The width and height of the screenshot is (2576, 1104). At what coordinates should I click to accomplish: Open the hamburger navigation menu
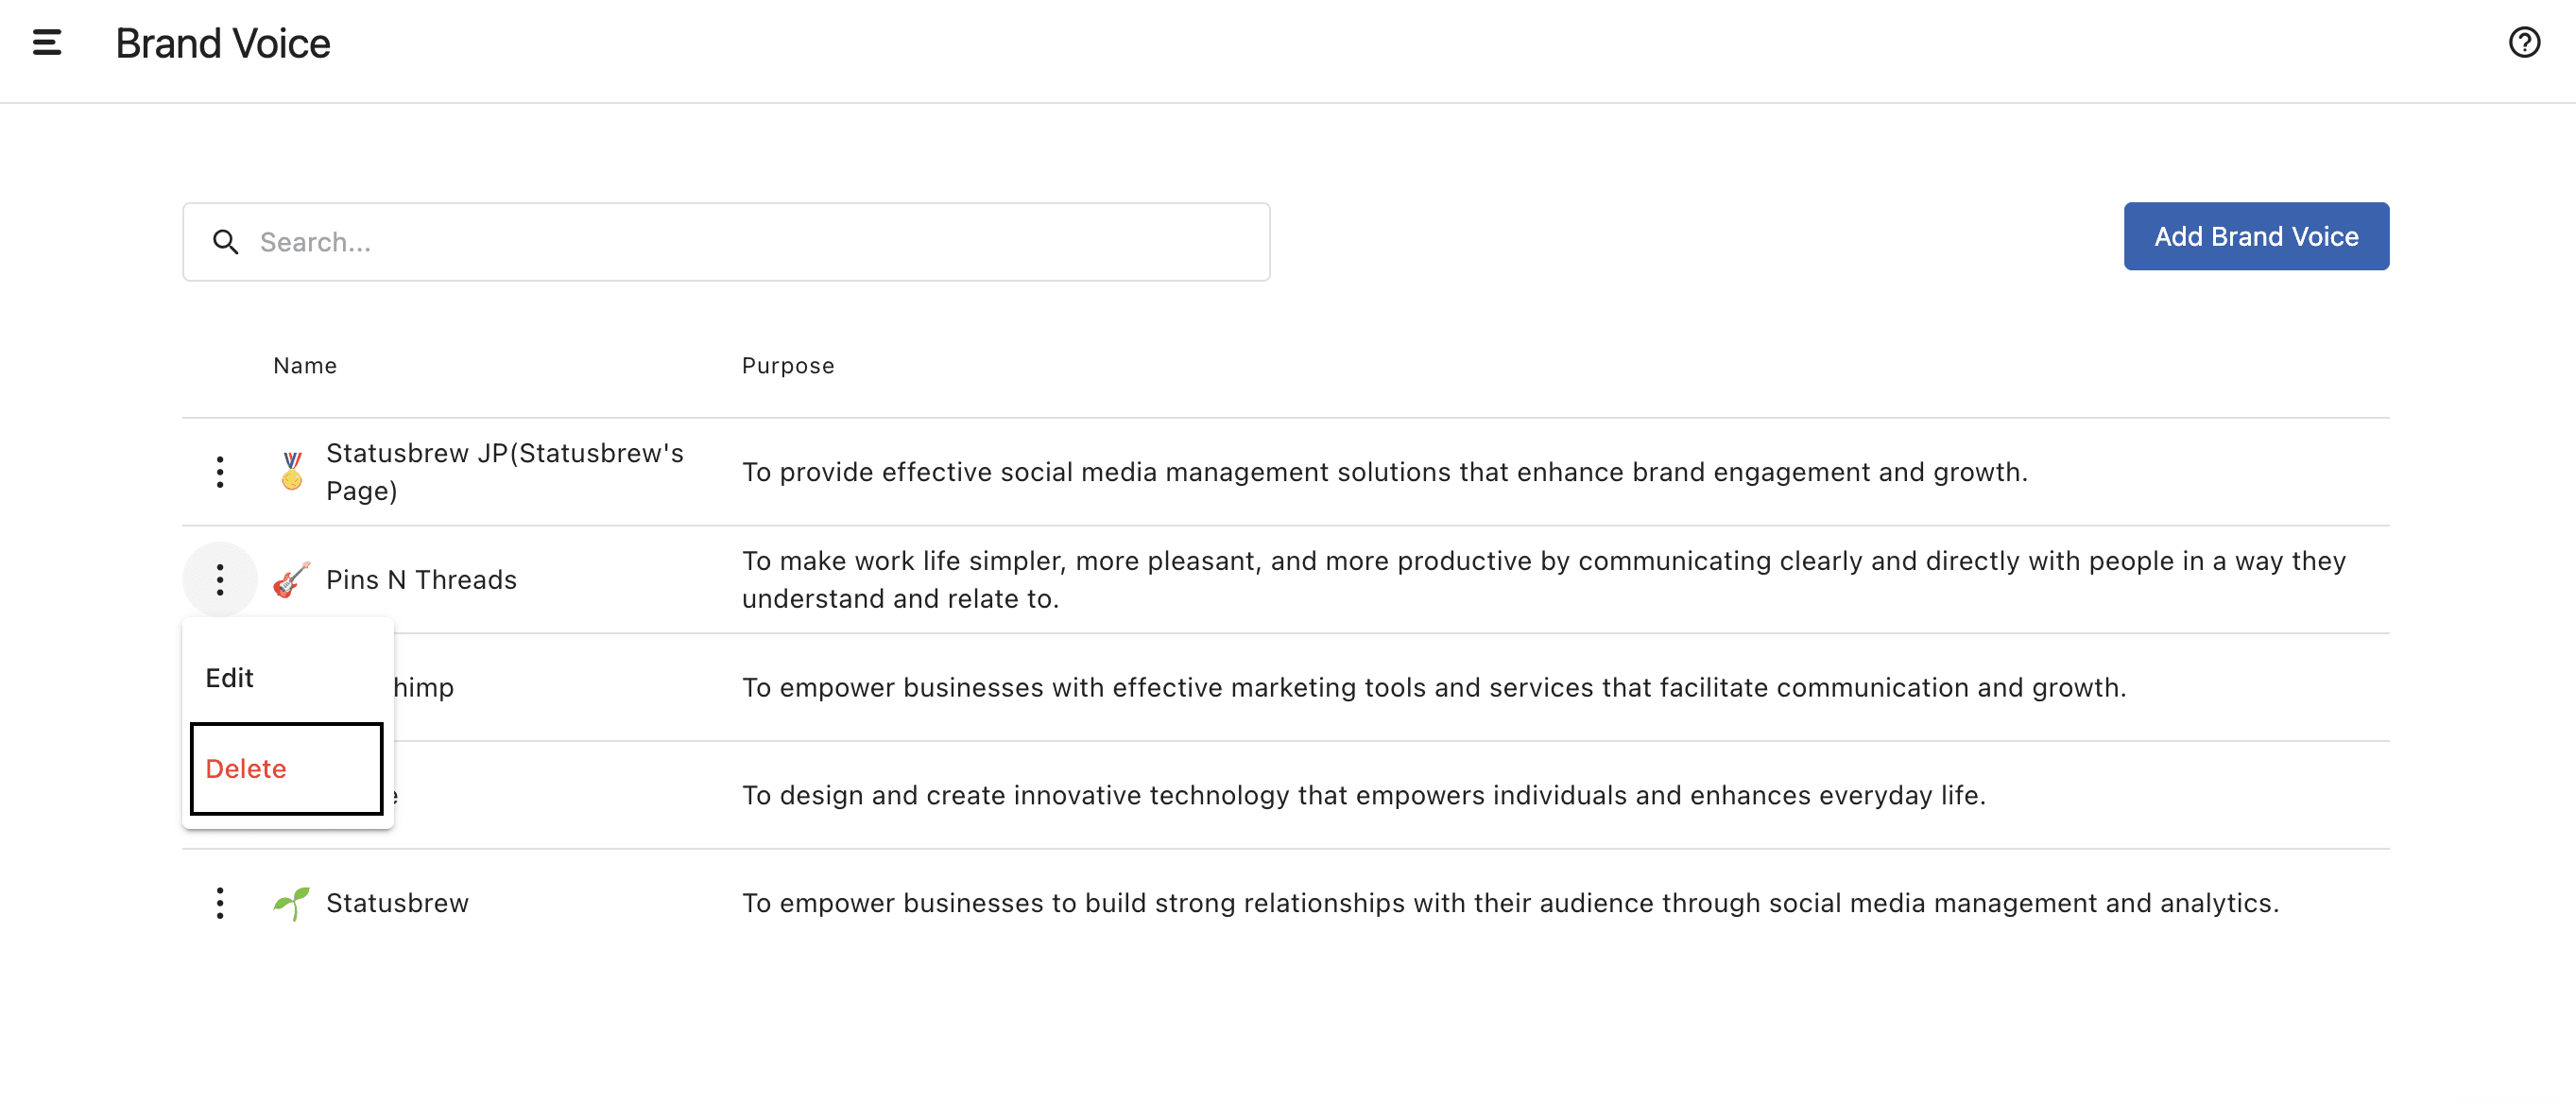[47, 43]
